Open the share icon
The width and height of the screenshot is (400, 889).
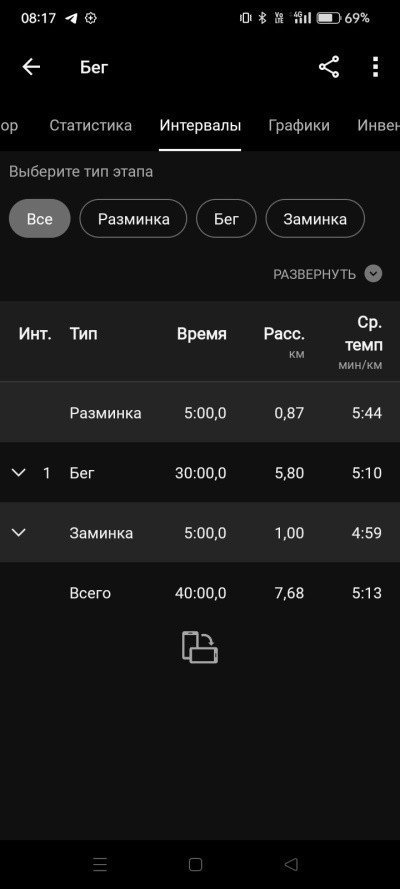(x=329, y=67)
